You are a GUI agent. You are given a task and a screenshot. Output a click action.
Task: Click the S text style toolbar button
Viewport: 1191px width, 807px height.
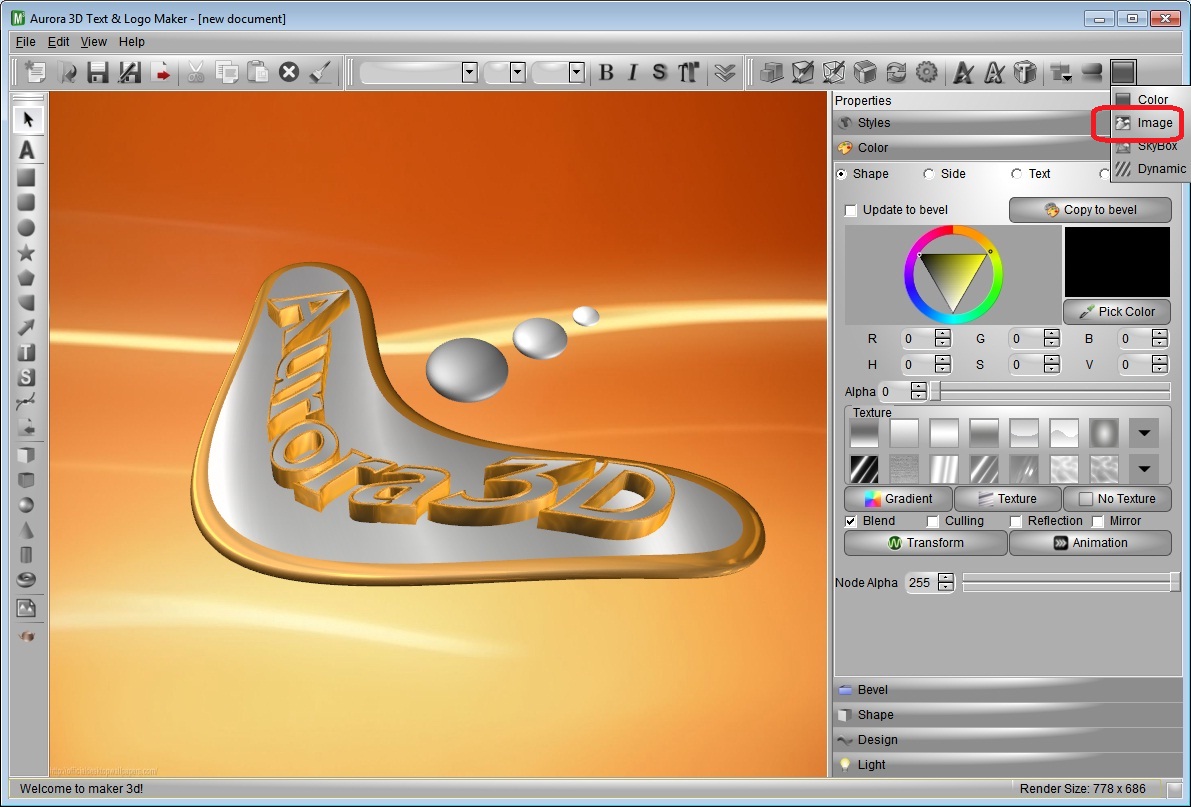(659, 72)
